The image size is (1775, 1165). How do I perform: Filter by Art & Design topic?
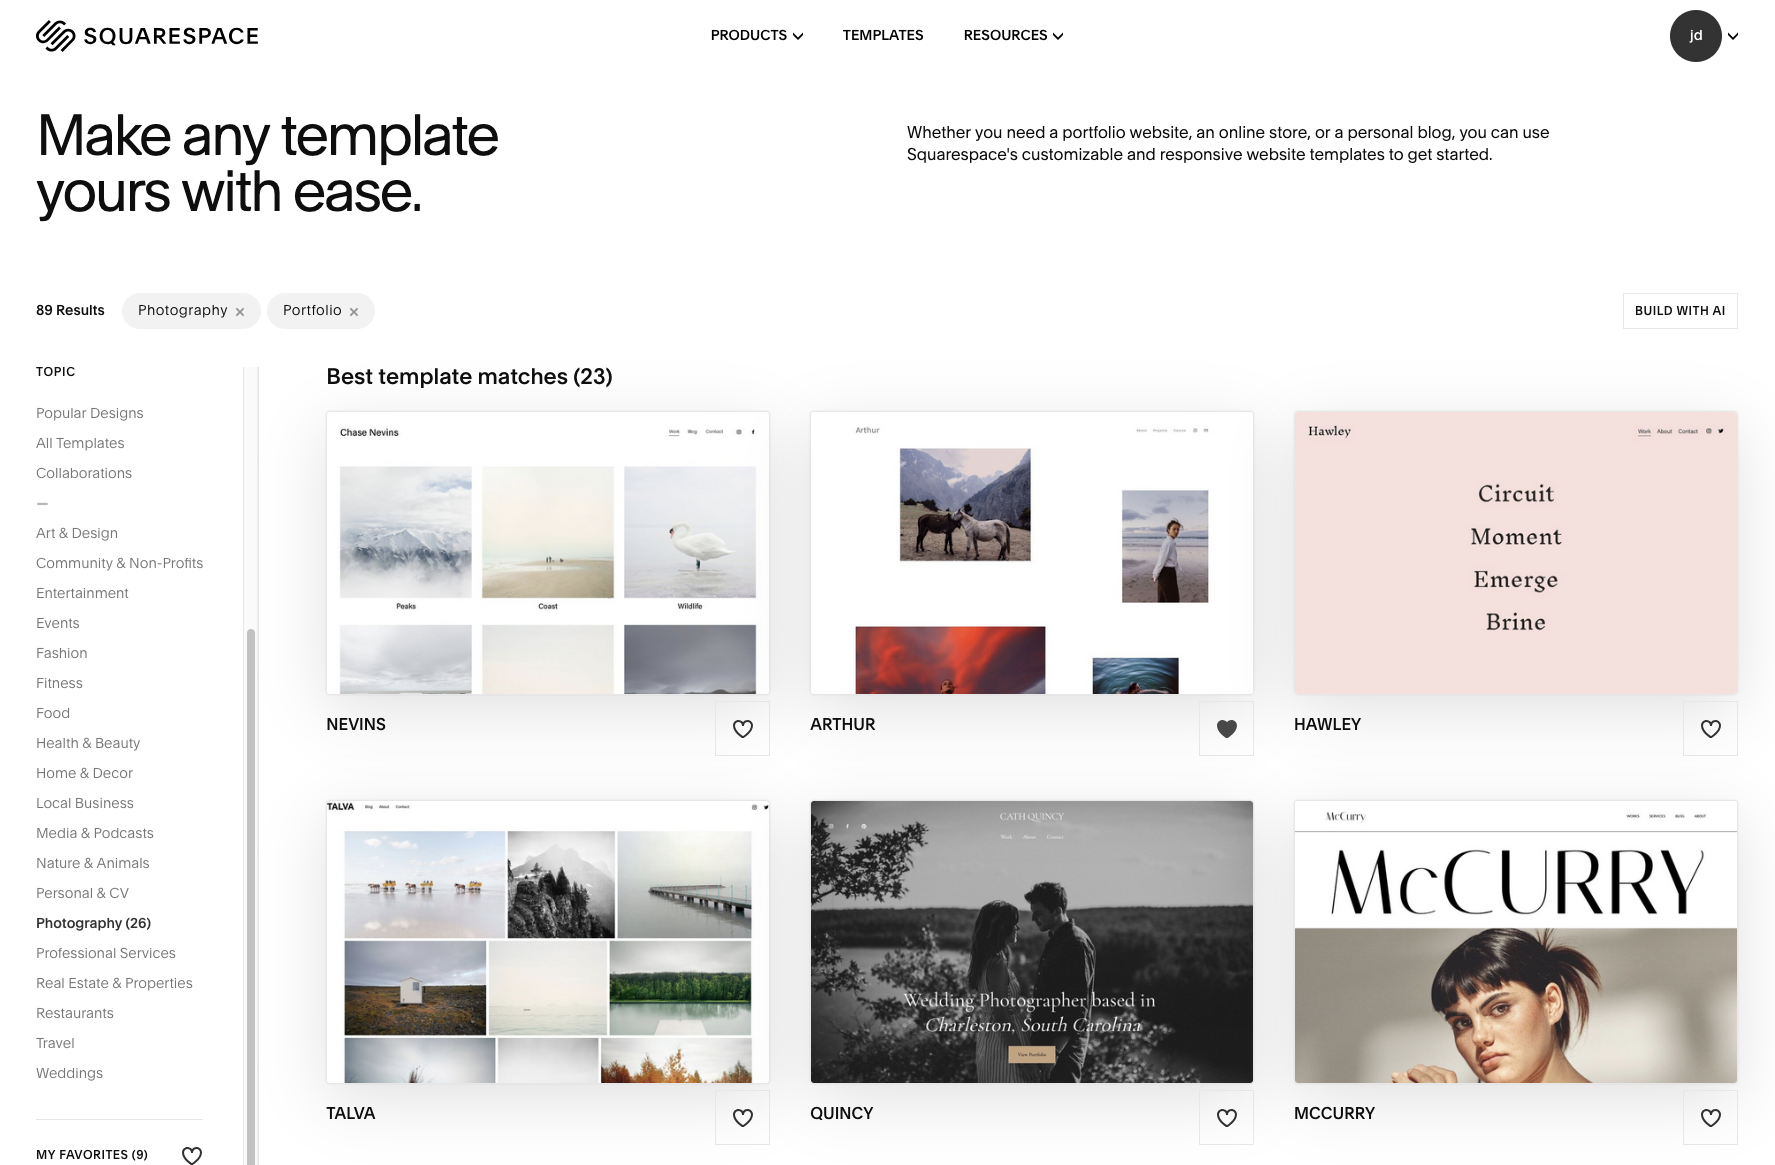coord(77,533)
